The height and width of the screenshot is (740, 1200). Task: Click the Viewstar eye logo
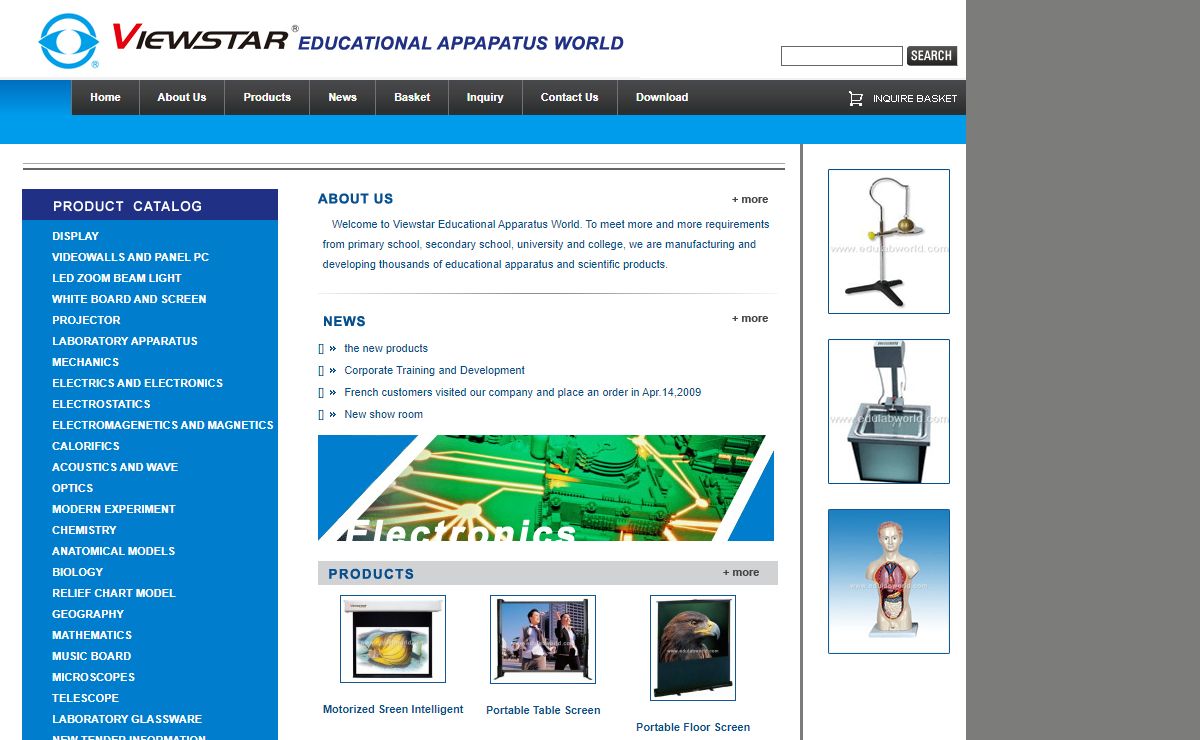68,41
